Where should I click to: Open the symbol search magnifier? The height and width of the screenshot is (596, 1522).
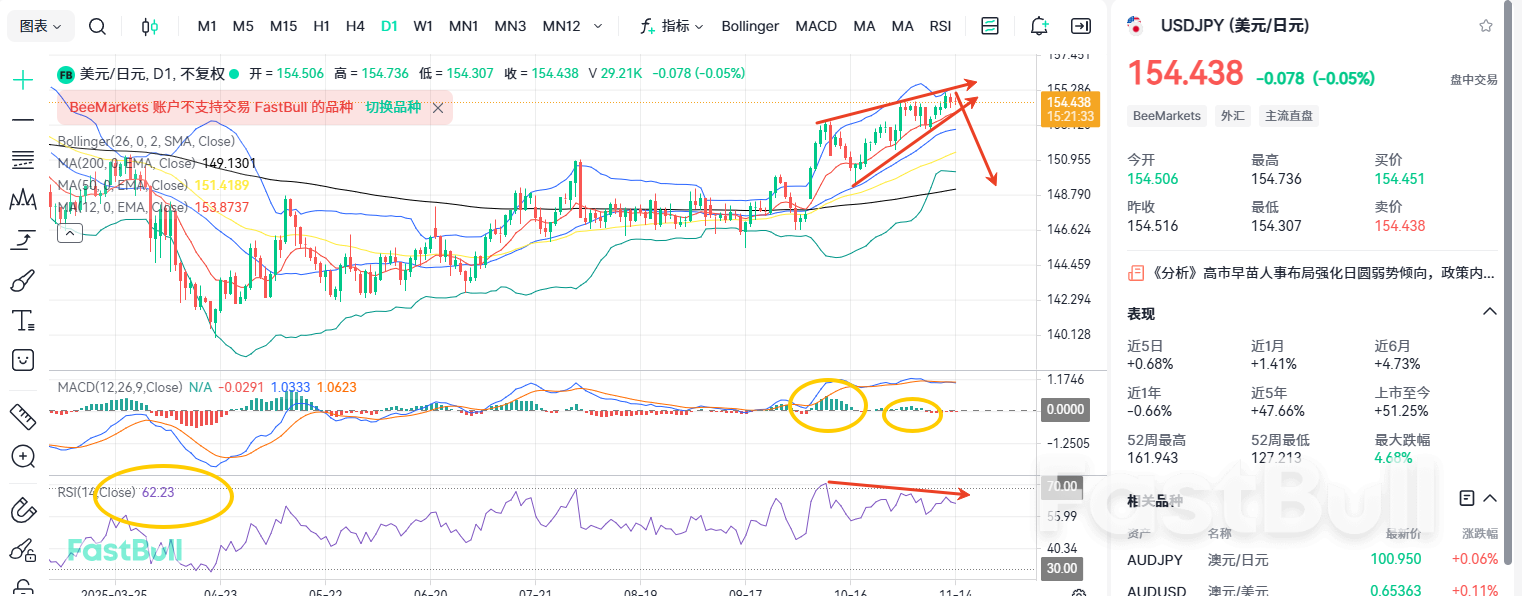click(x=97, y=26)
